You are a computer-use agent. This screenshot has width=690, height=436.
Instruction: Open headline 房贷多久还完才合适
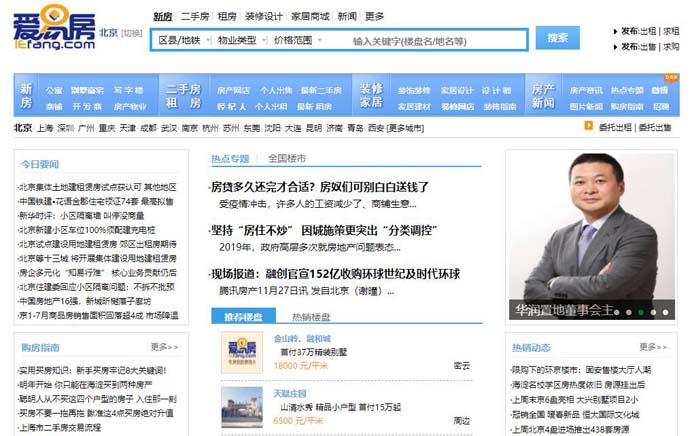click(319, 187)
